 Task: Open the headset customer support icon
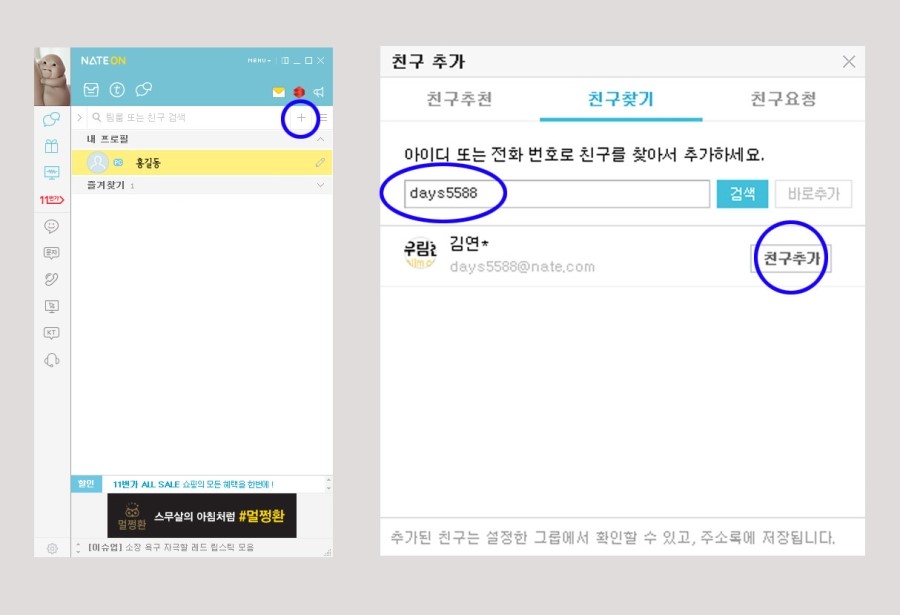(x=52, y=360)
